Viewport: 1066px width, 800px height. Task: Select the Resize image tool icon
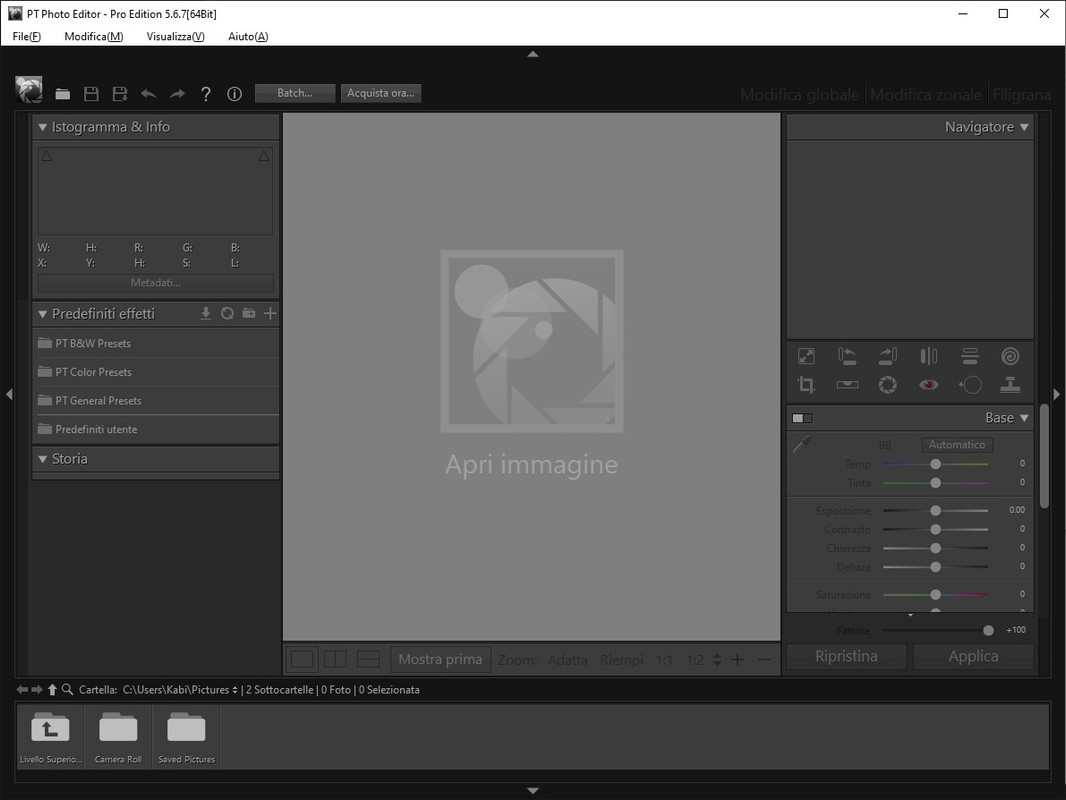point(806,356)
